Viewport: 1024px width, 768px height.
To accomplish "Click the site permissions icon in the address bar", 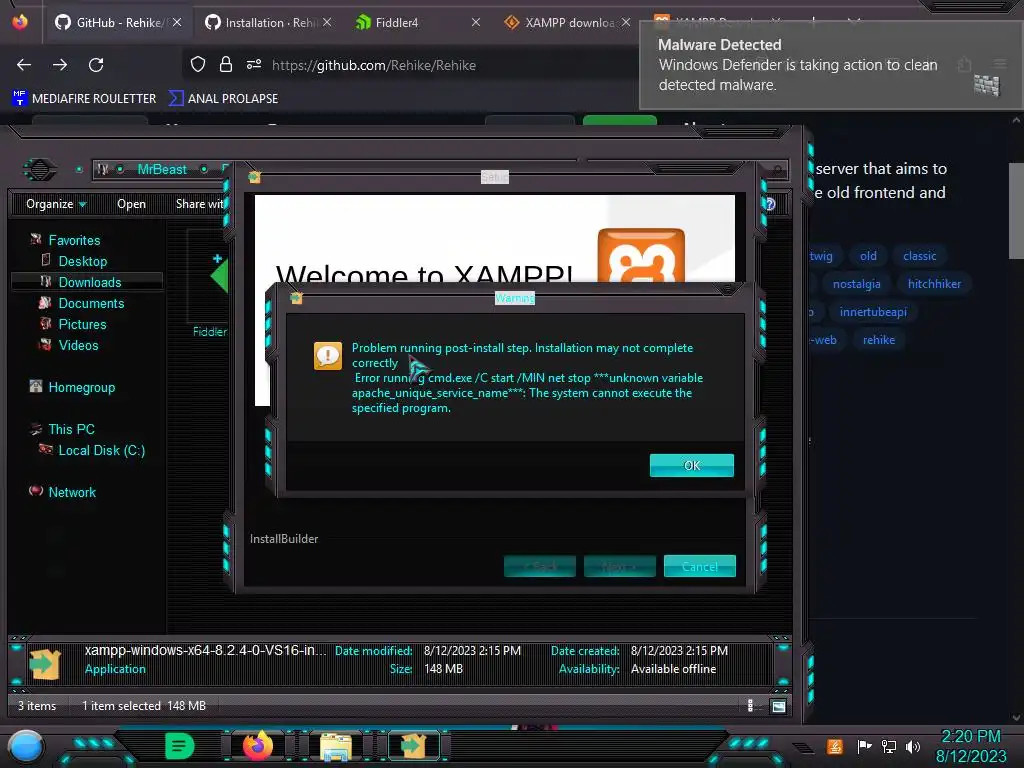I will pyautogui.click(x=254, y=64).
